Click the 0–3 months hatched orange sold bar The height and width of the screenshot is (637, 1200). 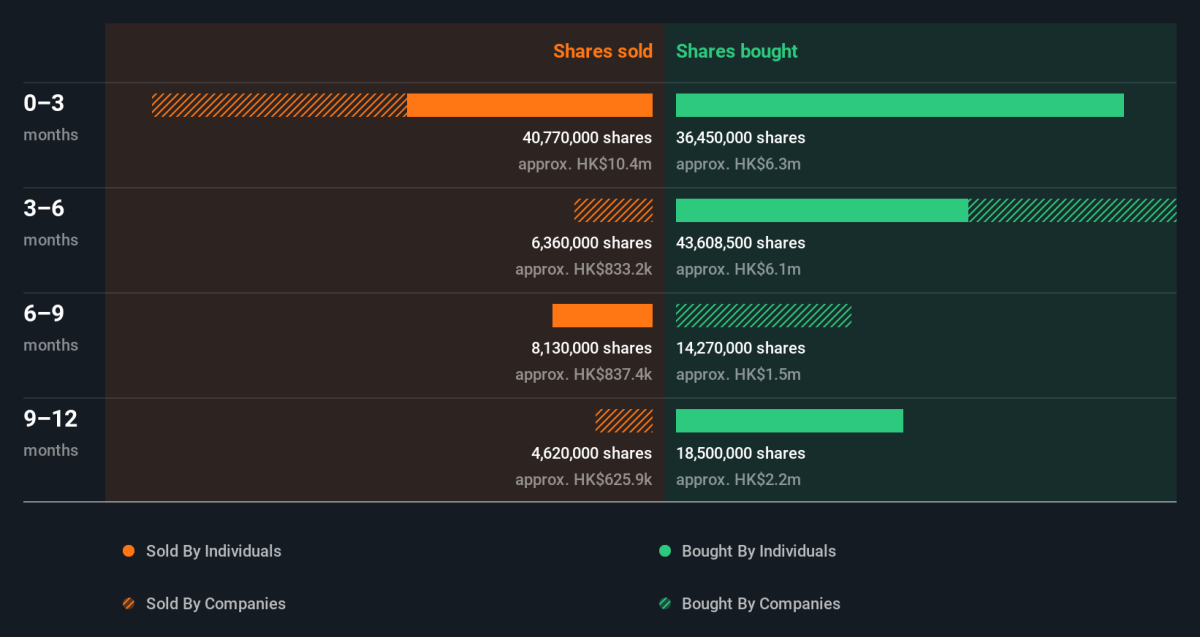click(279, 105)
